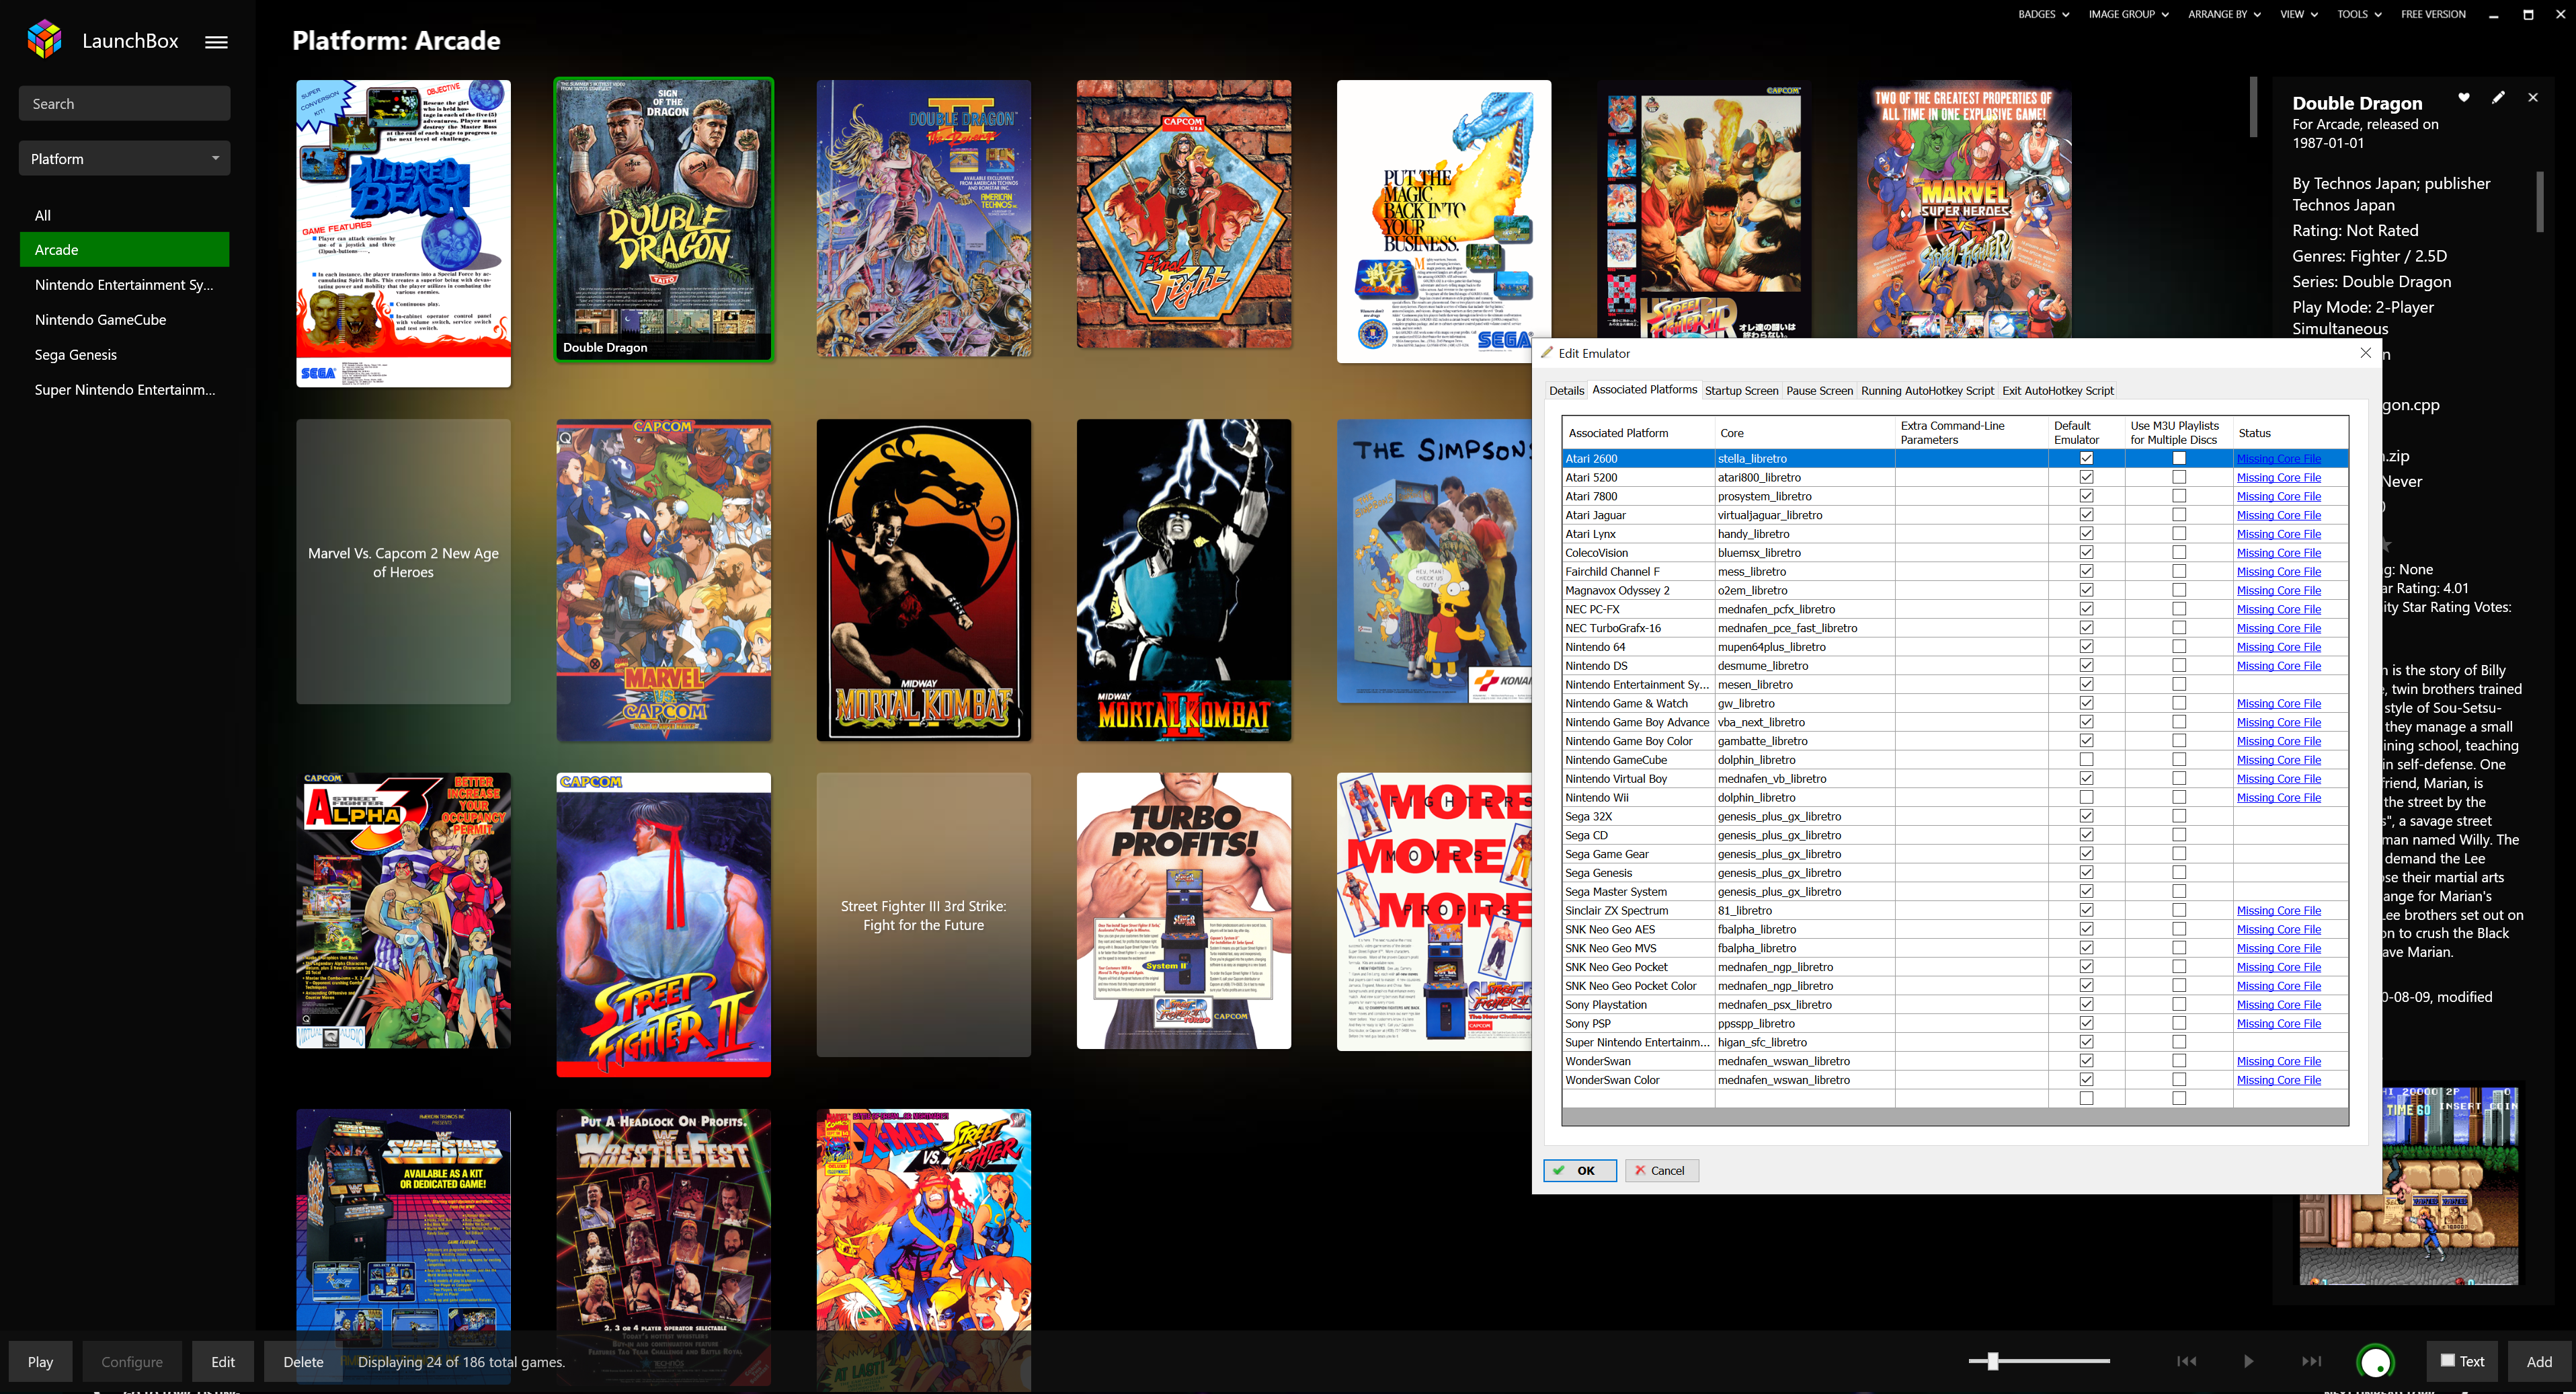
Task: Expand the Image Group dropdown menu
Action: point(2128,14)
